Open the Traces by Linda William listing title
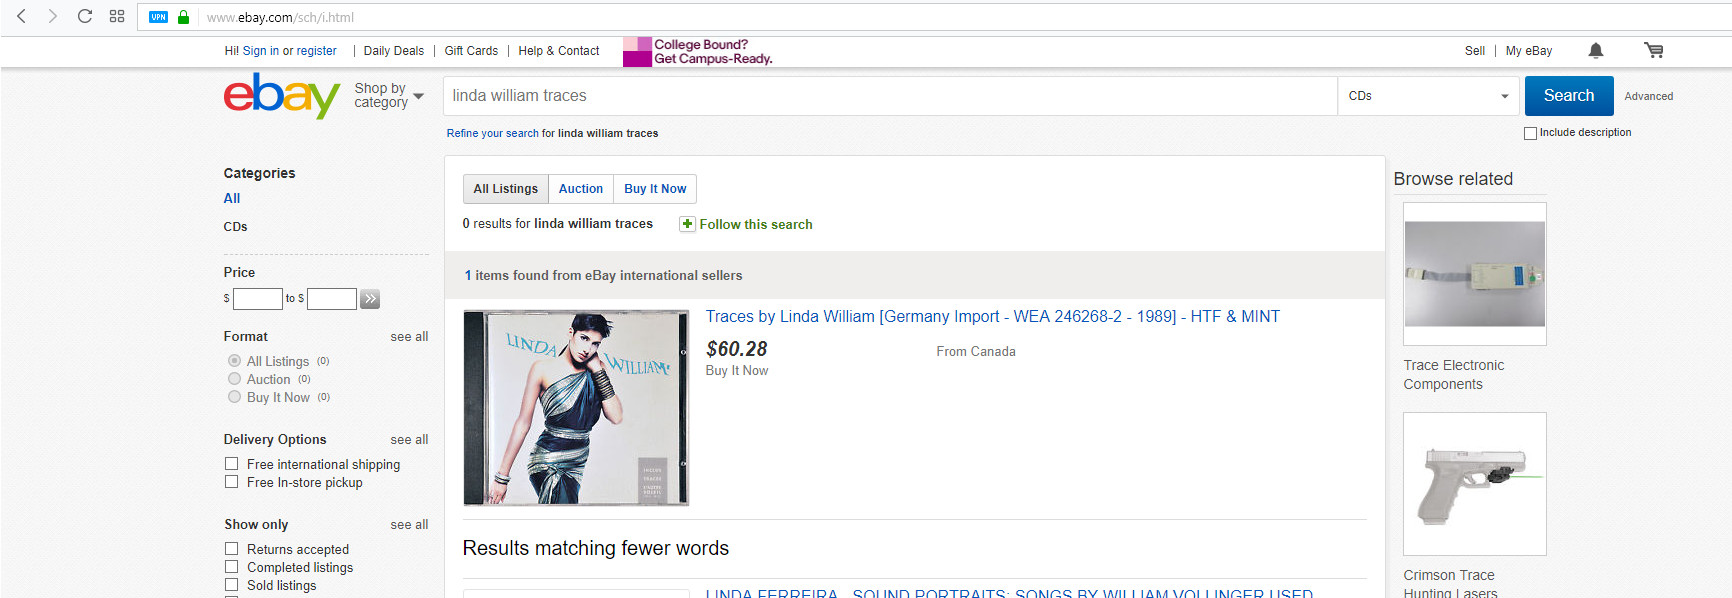 tap(993, 317)
